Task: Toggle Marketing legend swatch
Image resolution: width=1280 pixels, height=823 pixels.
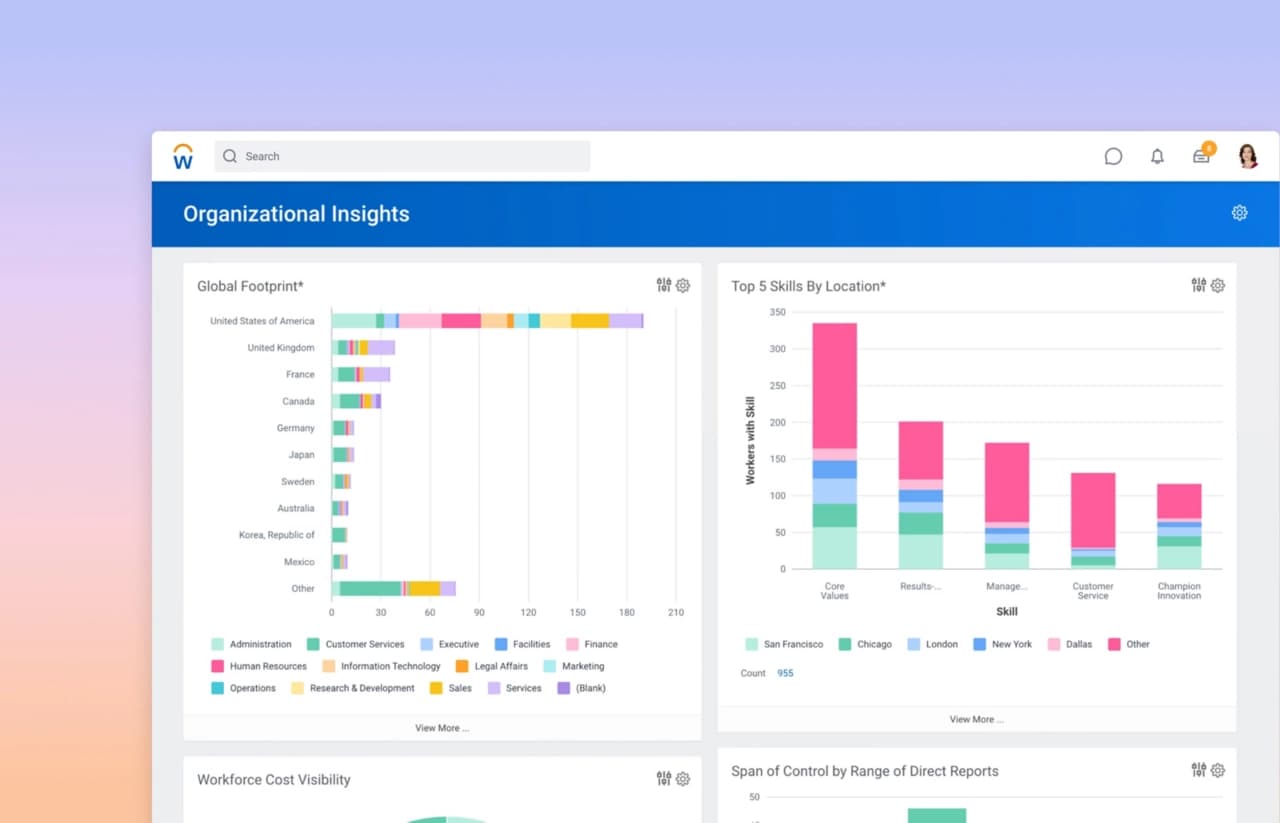Action: click(550, 666)
